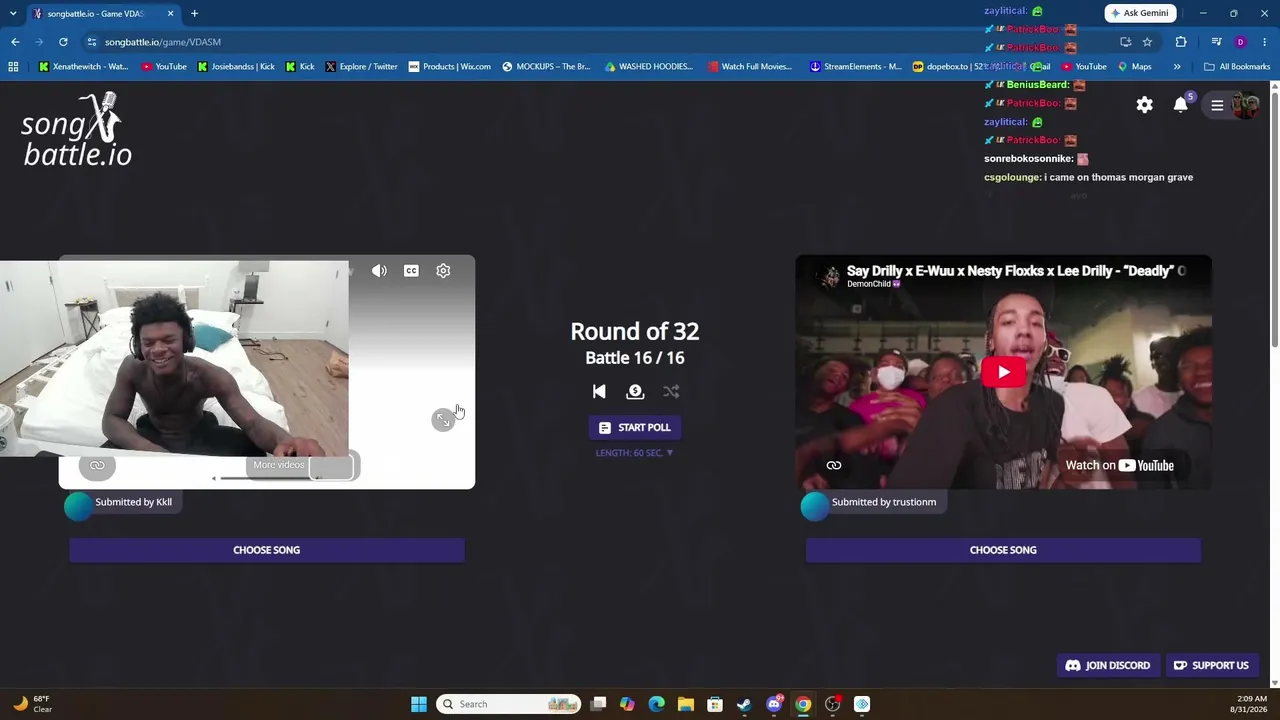1280x720 pixels.
Task: Join the Discord server
Action: (1108, 665)
